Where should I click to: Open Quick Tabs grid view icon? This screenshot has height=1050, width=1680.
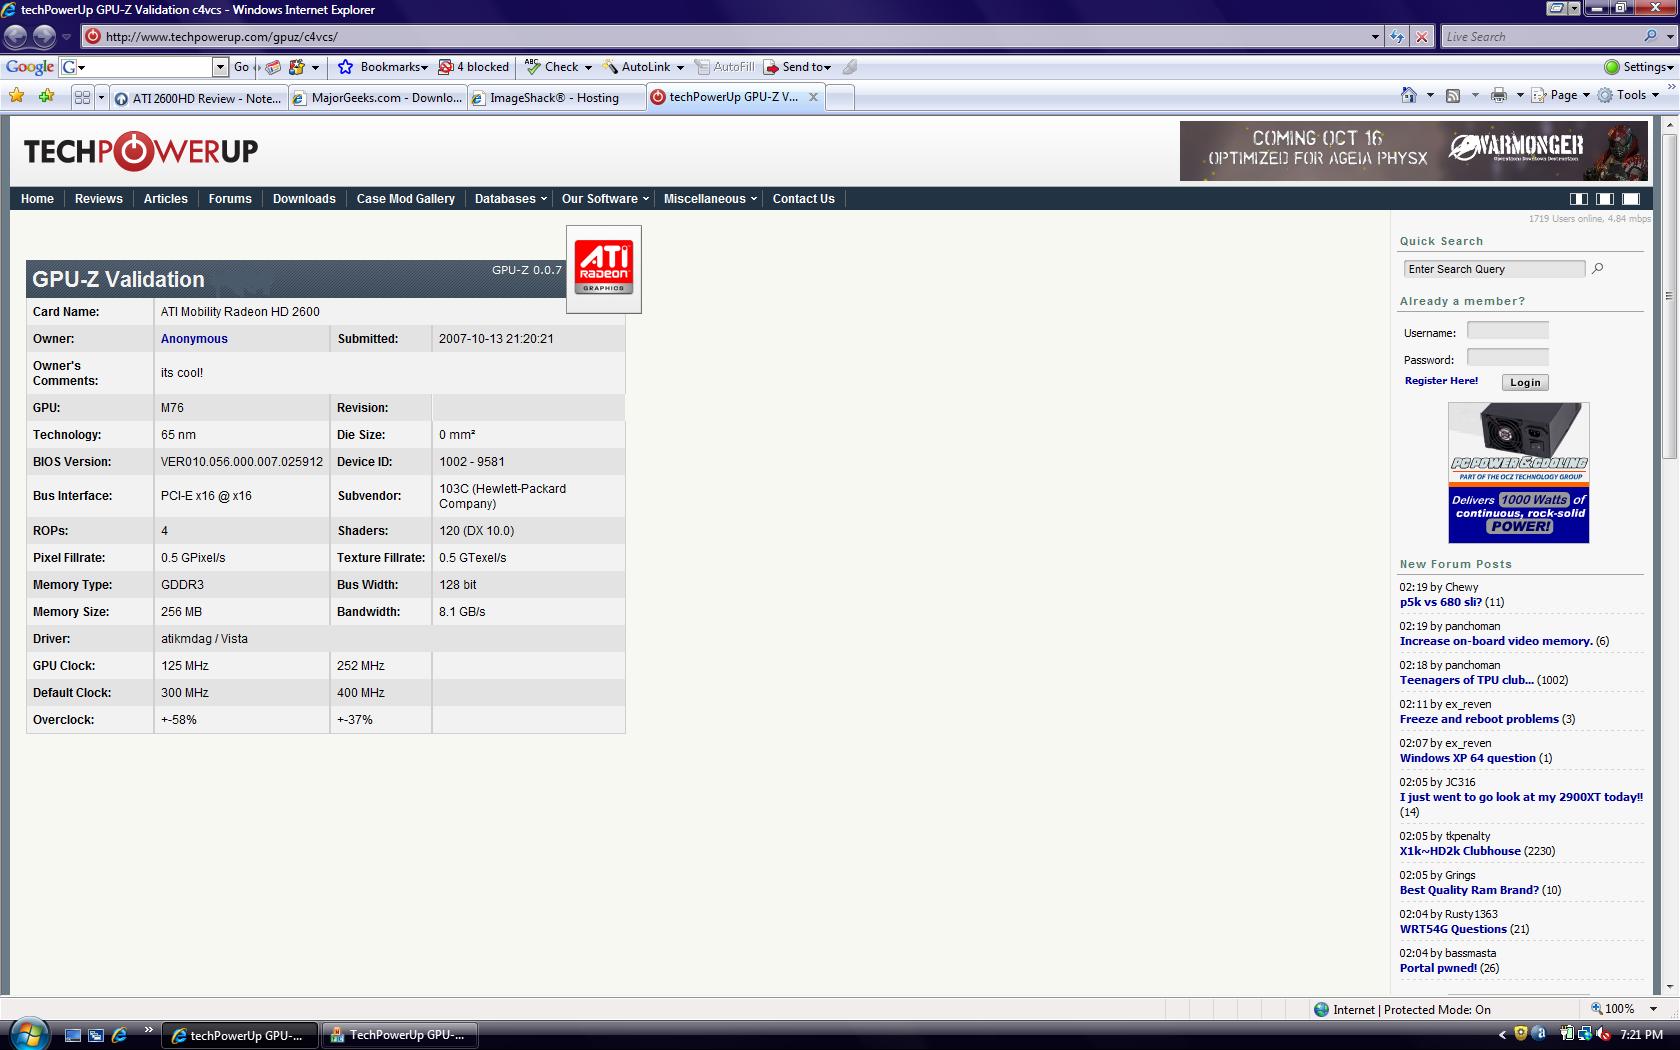point(83,97)
